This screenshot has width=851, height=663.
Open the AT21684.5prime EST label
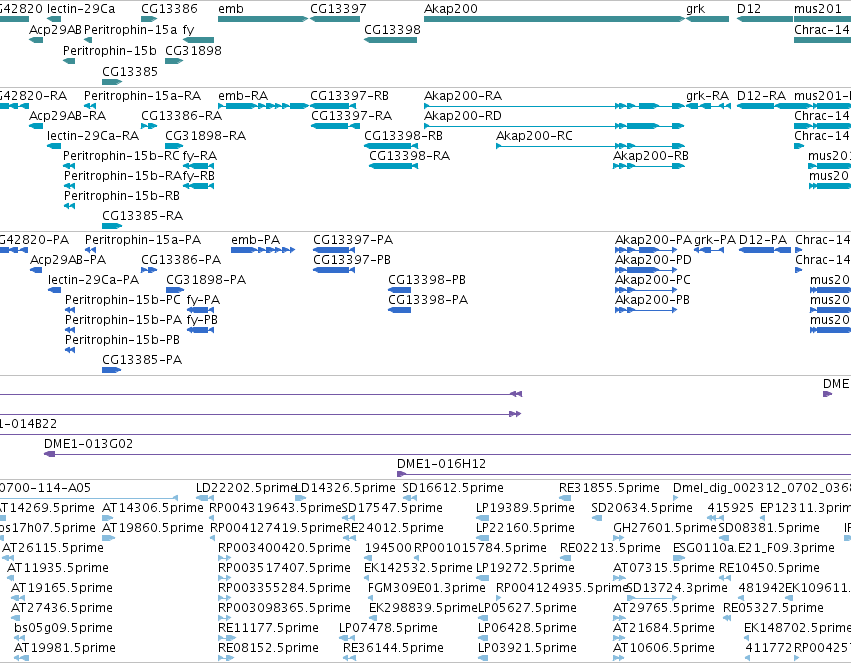point(664,628)
